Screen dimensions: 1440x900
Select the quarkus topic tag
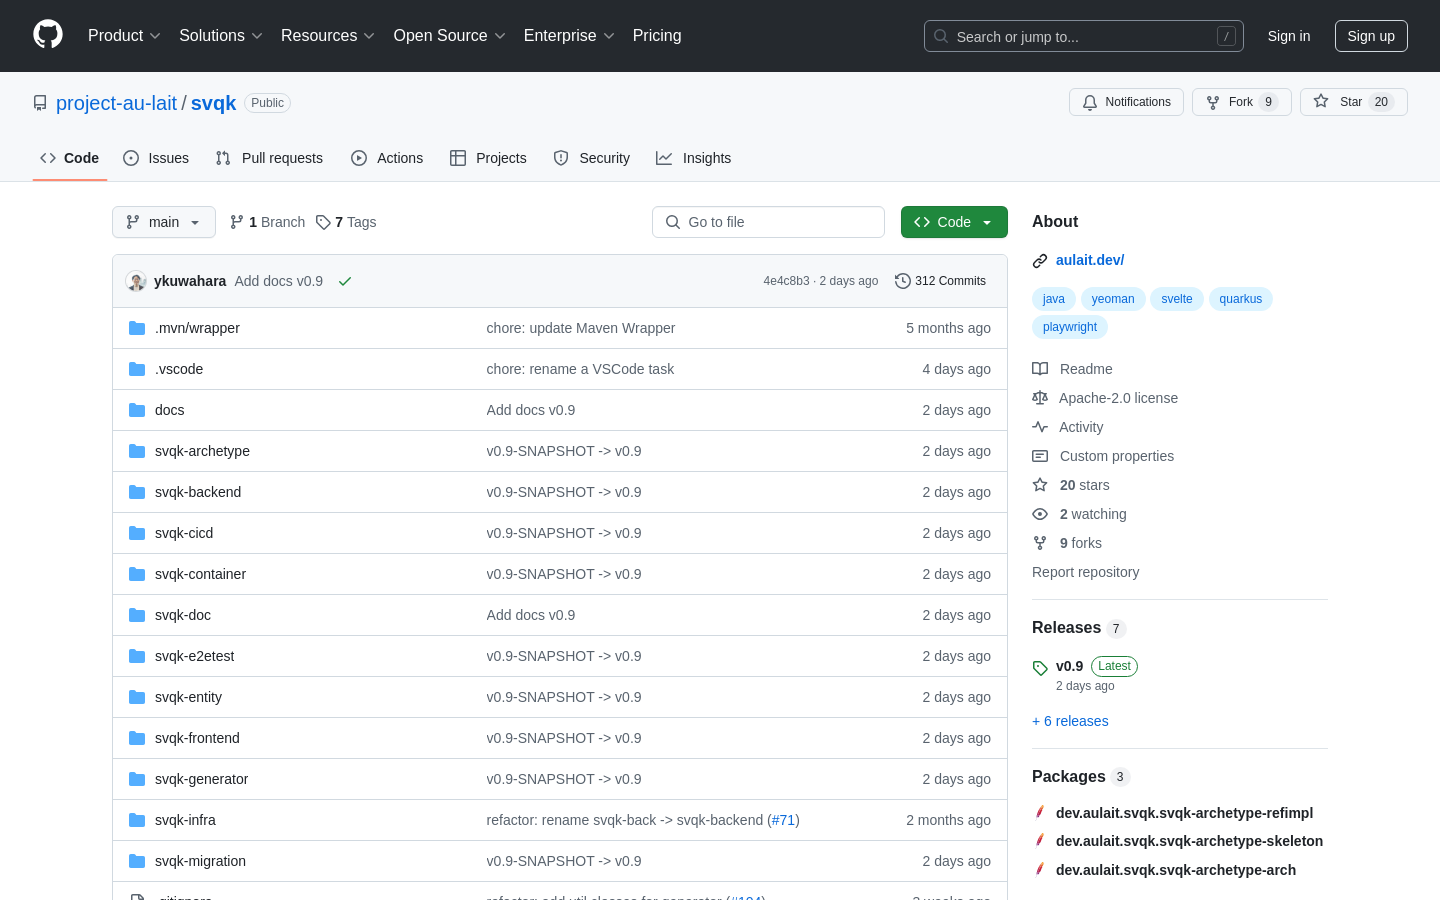pyautogui.click(x=1240, y=299)
